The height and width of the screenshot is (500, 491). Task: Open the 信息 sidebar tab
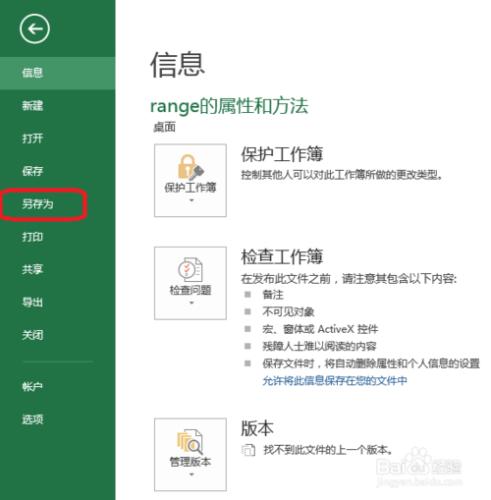pos(58,73)
